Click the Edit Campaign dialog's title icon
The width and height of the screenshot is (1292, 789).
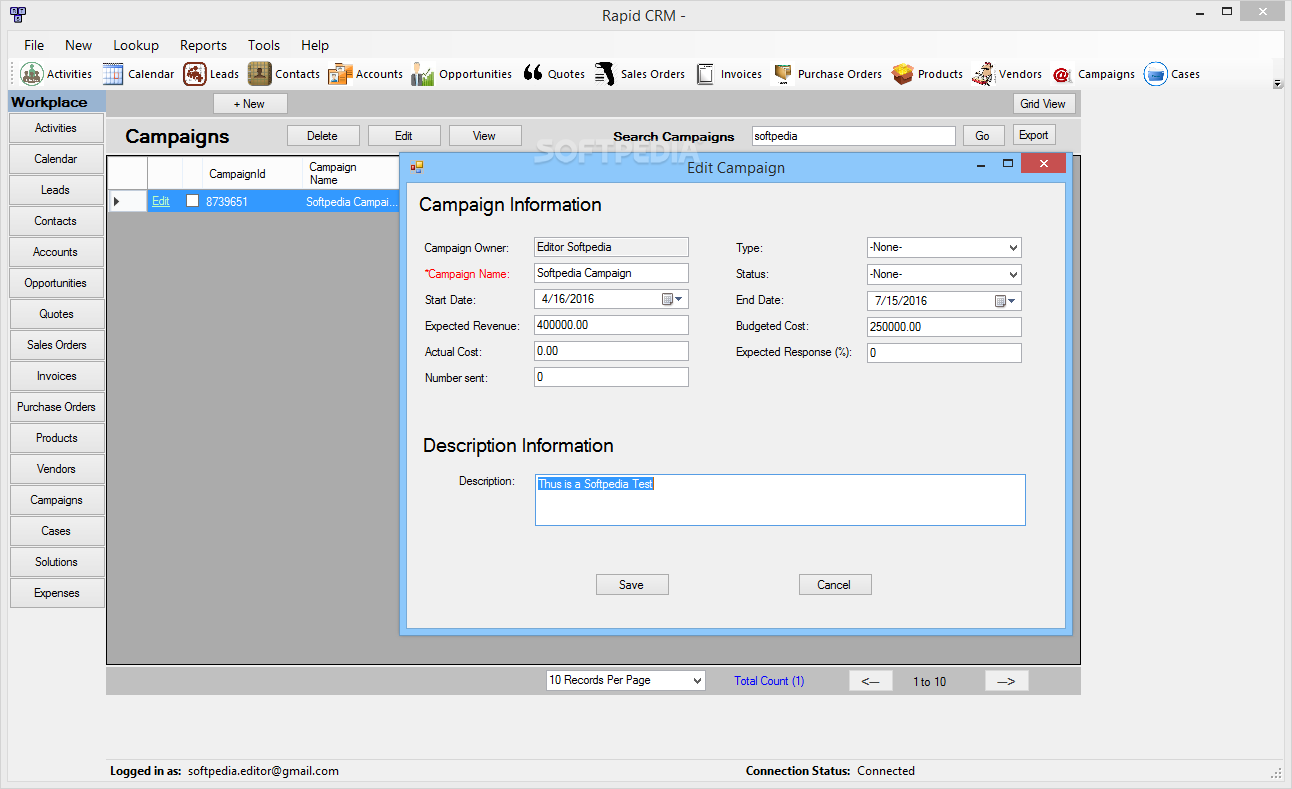417,167
